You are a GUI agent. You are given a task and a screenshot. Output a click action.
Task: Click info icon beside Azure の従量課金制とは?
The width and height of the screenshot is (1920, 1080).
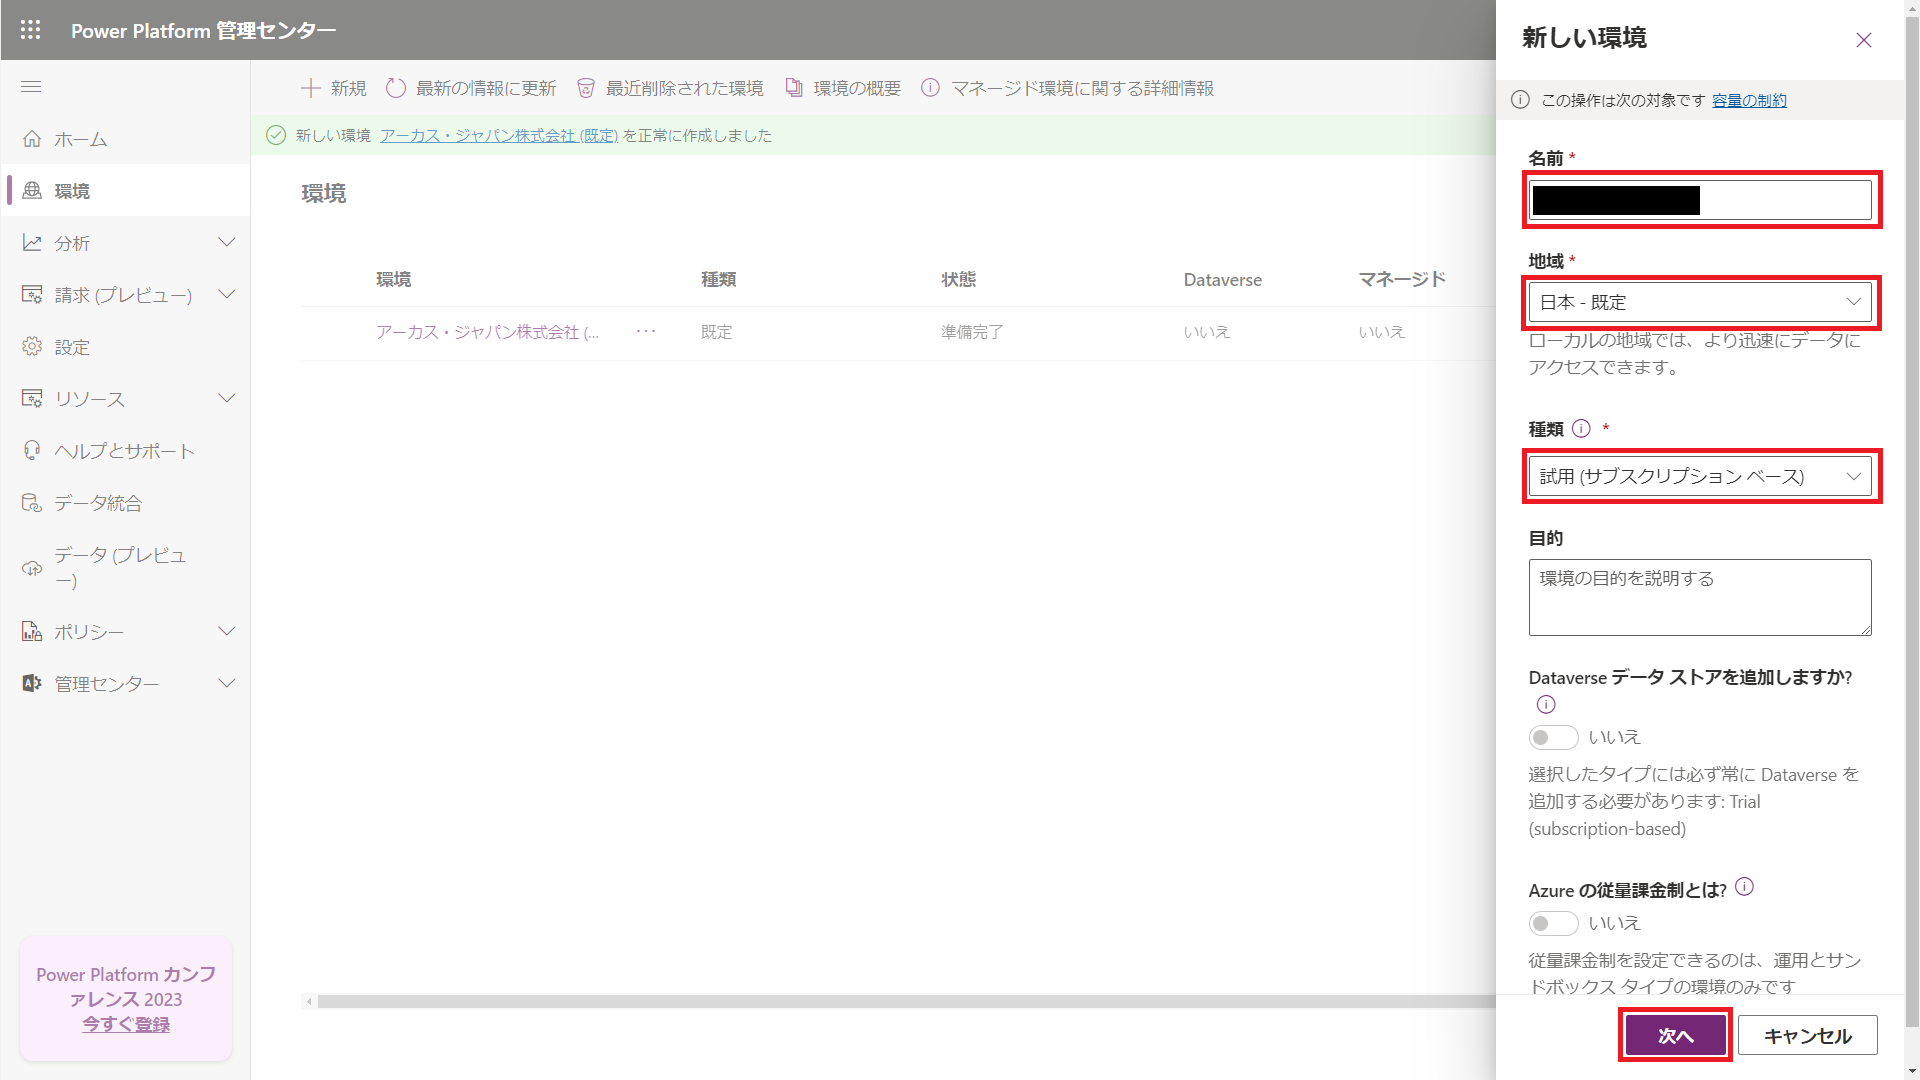1744,887
